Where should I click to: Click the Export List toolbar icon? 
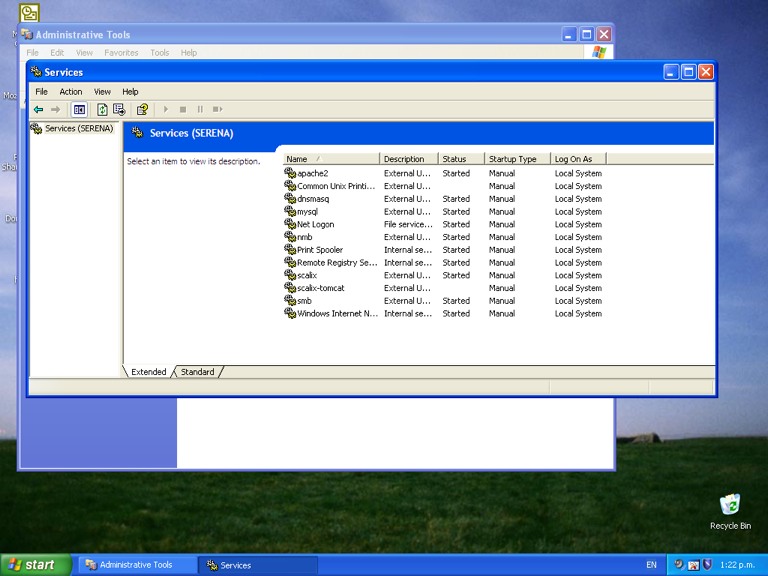pos(119,109)
